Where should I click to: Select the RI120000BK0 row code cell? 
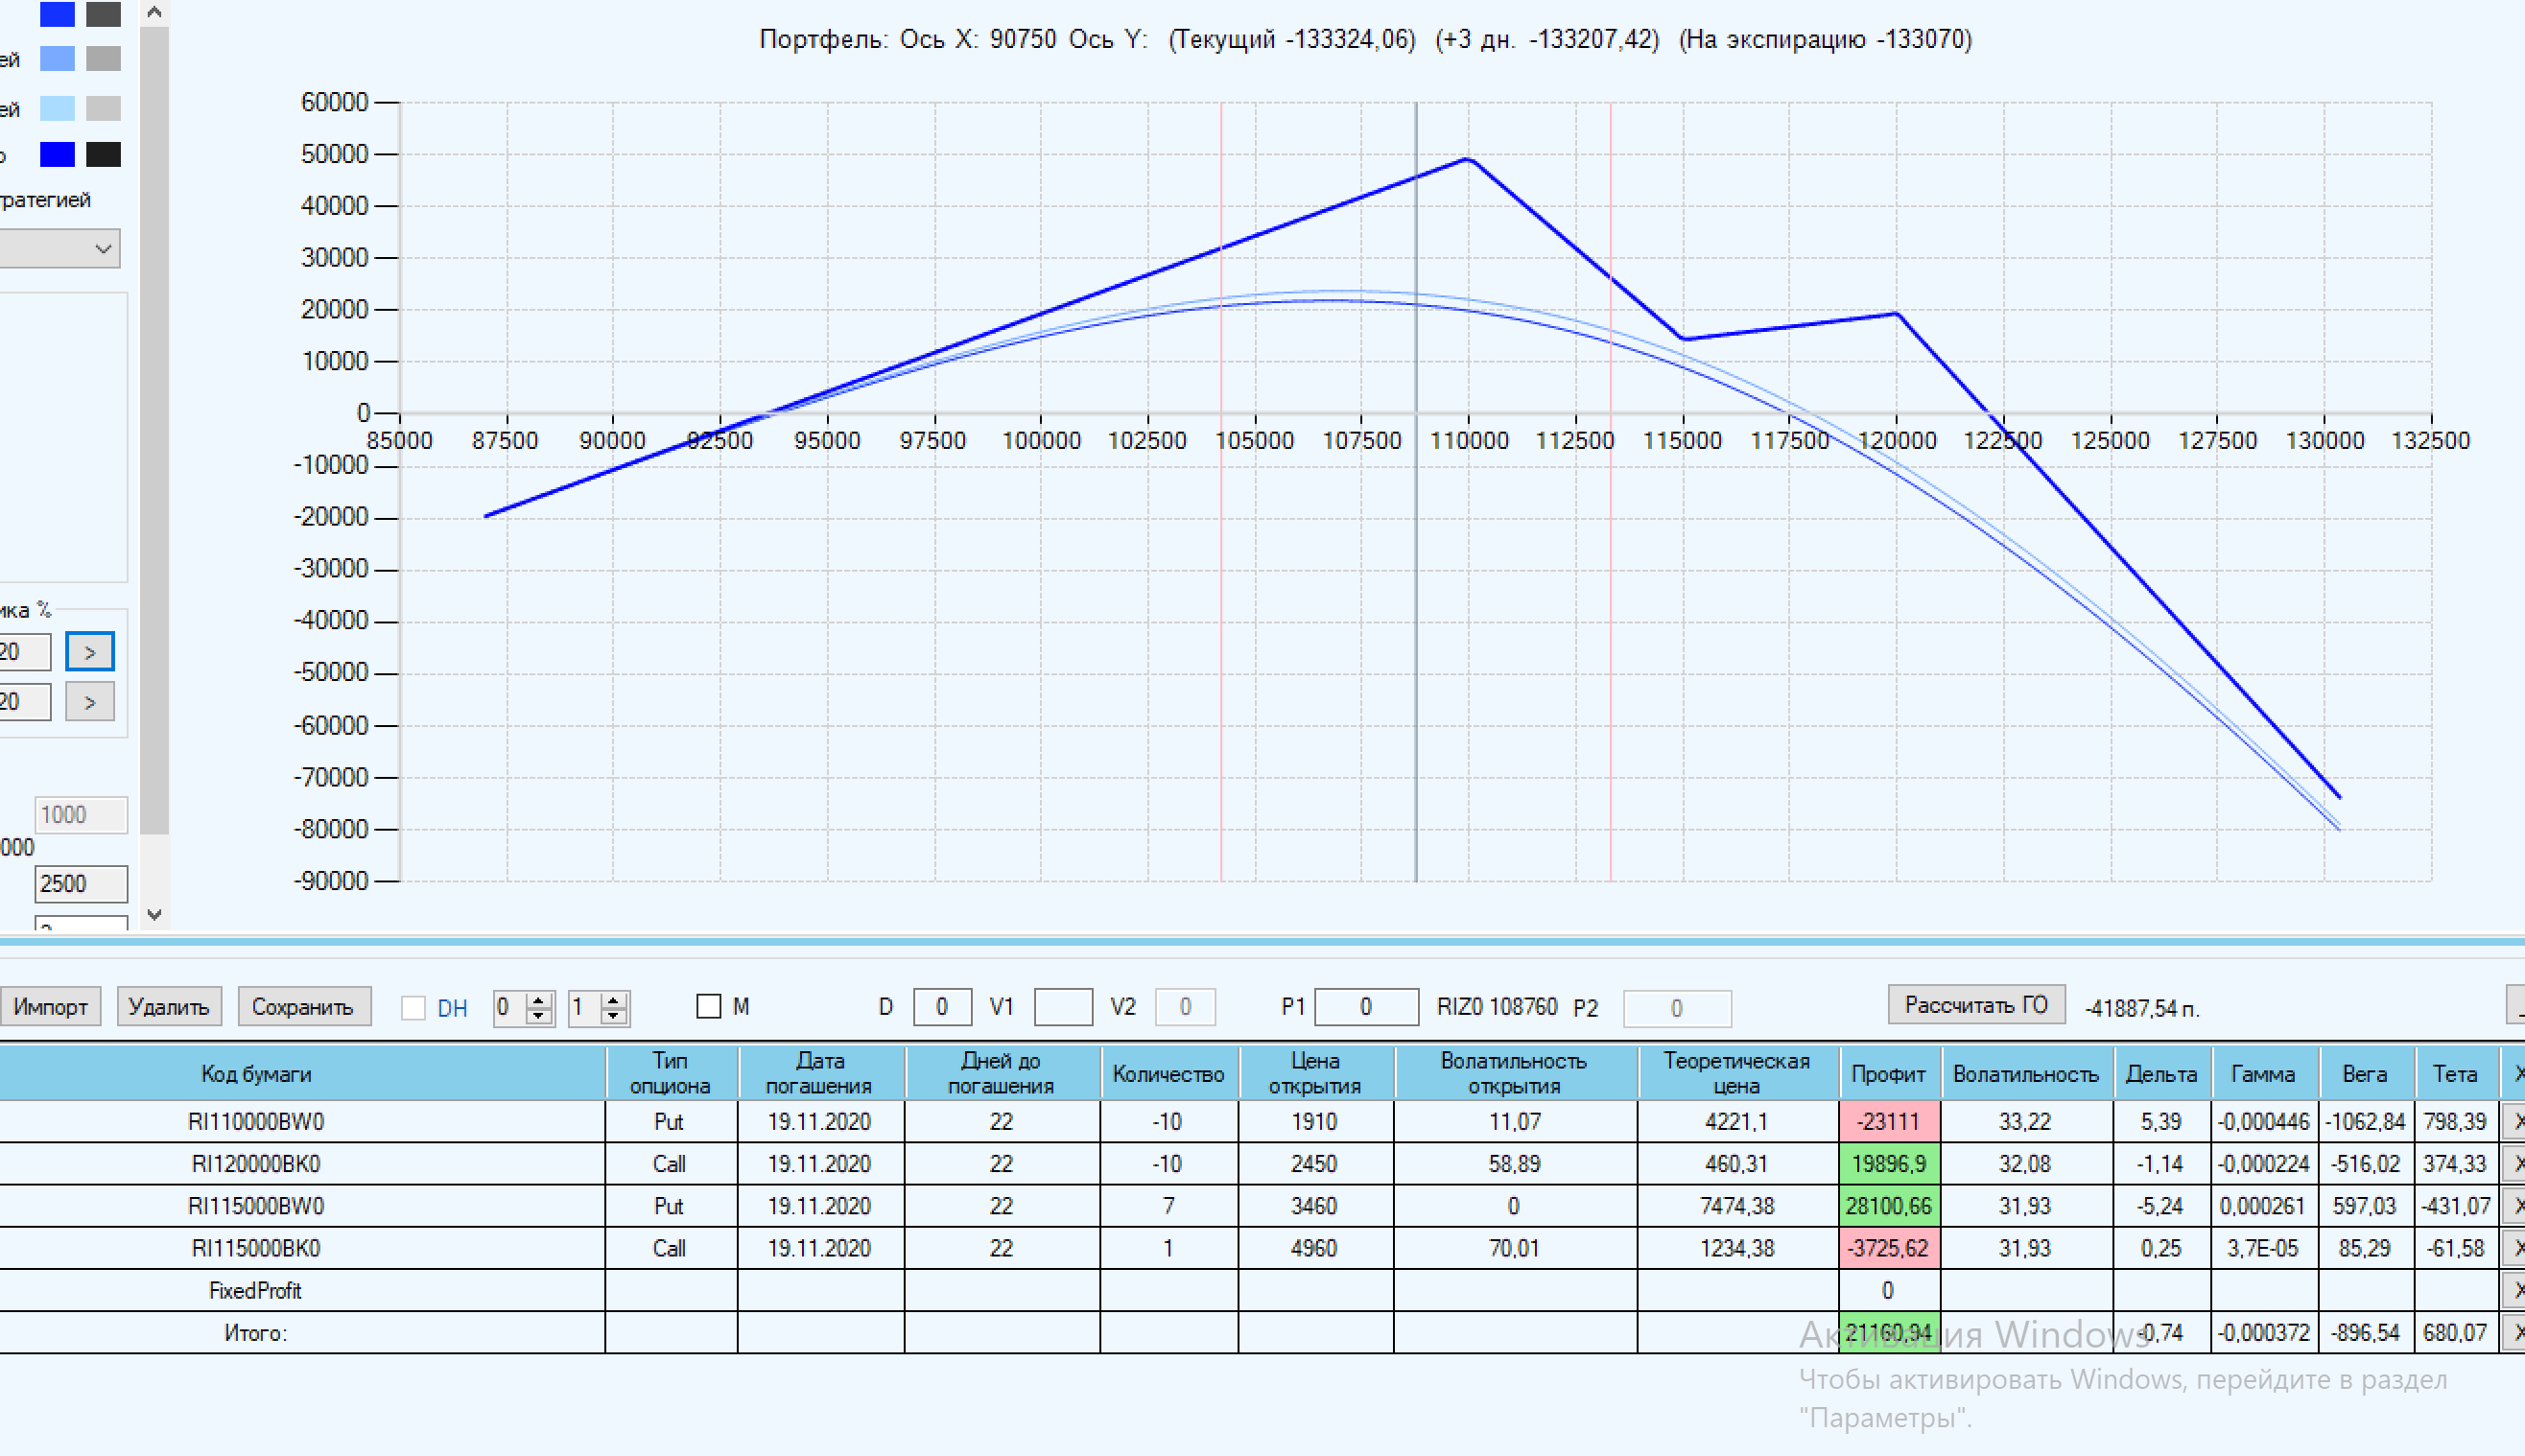pos(256,1164)
